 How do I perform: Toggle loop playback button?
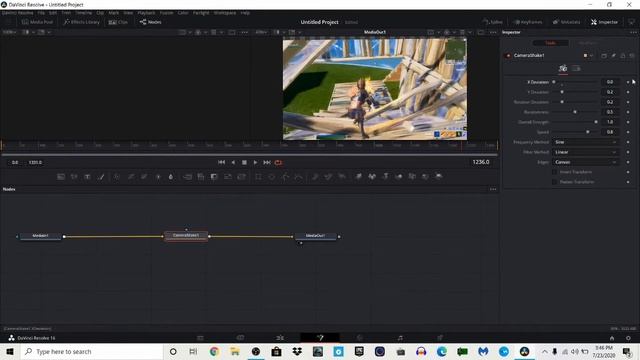278,162
